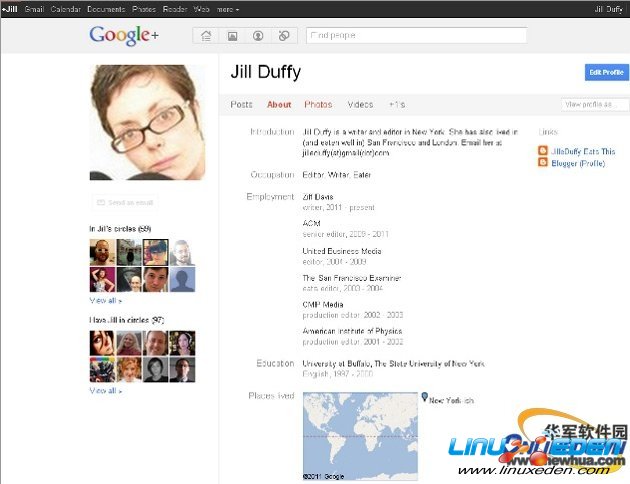This screenshot has width=630, height=484.
Task: Expand the 'more' dropdown in top bar
Action: point(228,9)
